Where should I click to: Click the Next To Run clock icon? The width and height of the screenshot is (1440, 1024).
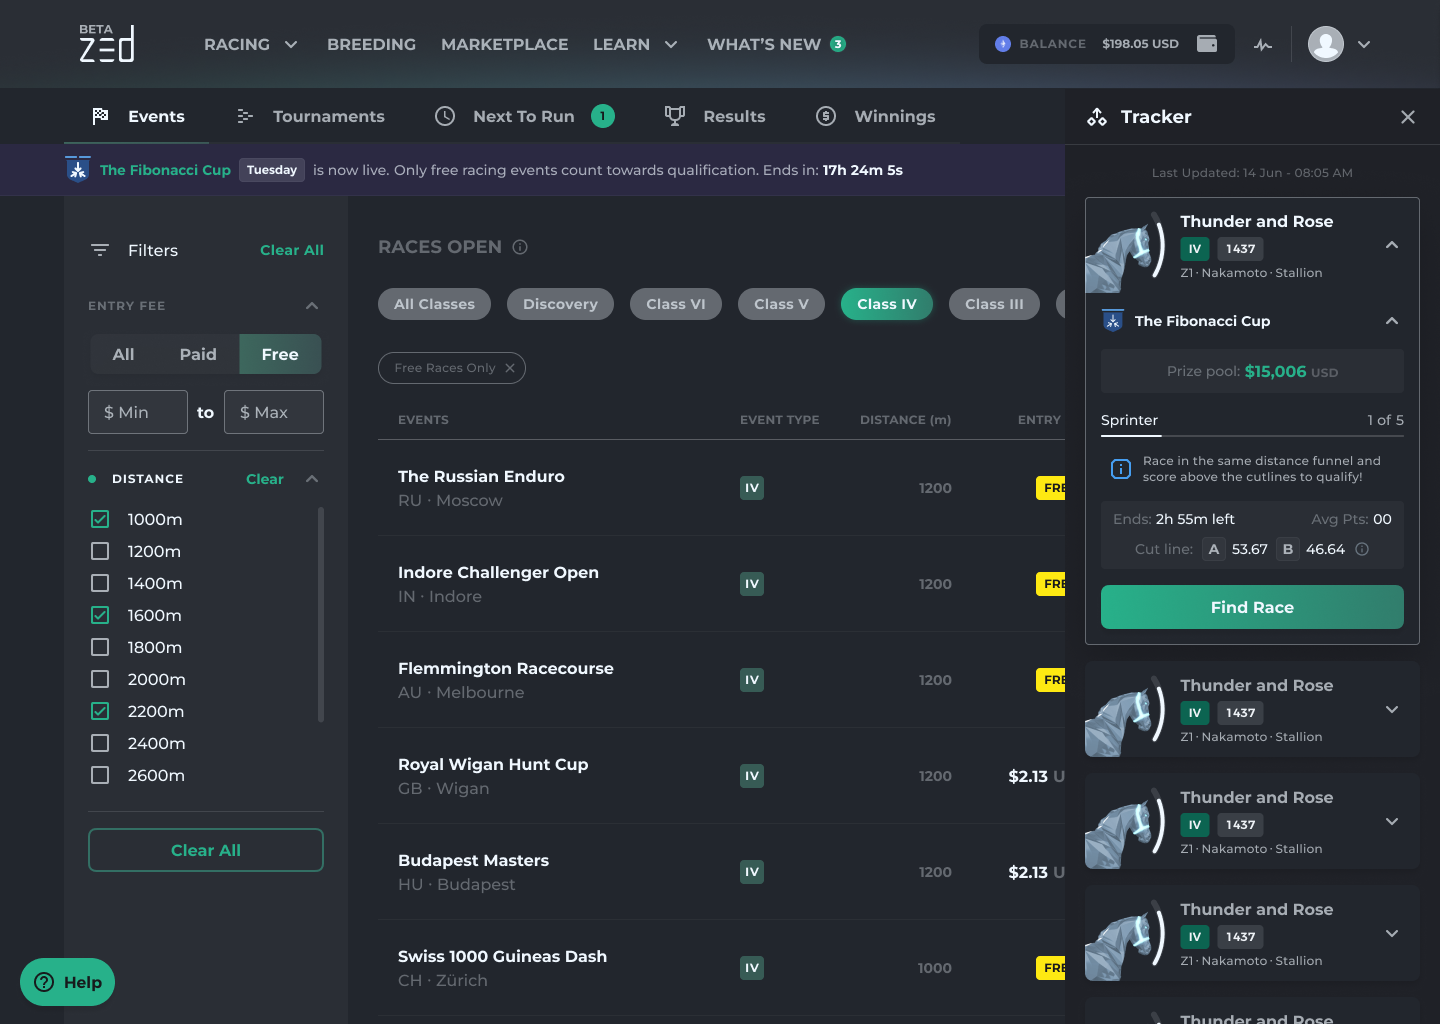tap(445, 116)
